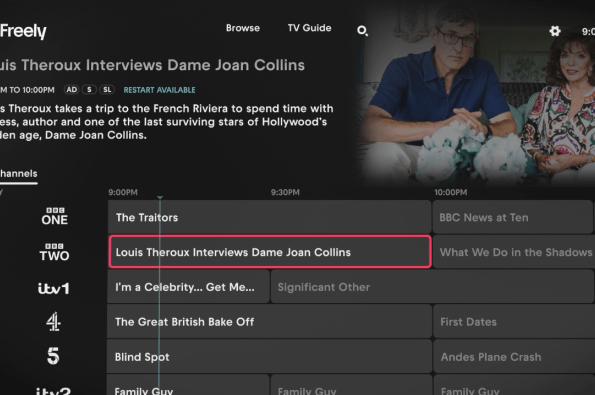Click the Restart Available link
595x395 pixels.
click(x=159, y=90)
